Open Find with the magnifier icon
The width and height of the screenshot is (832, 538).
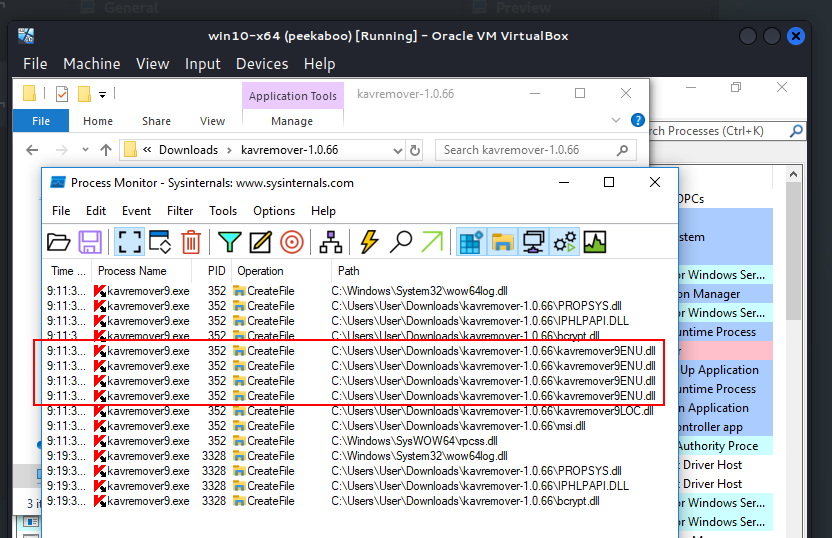pyautogui.click(x=401, y=242)
